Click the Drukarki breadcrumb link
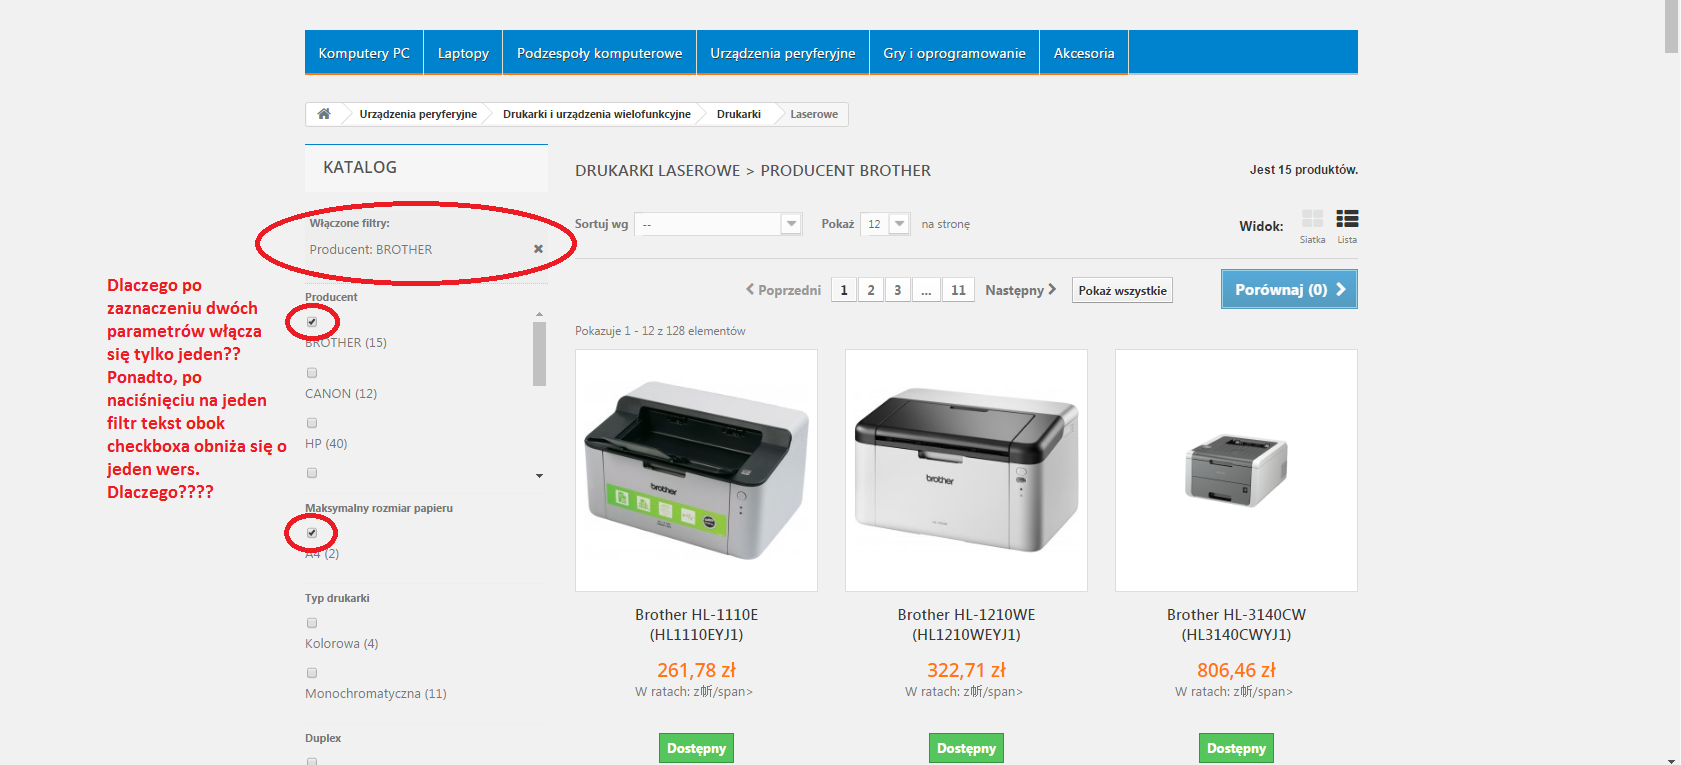 coord(739,114)
